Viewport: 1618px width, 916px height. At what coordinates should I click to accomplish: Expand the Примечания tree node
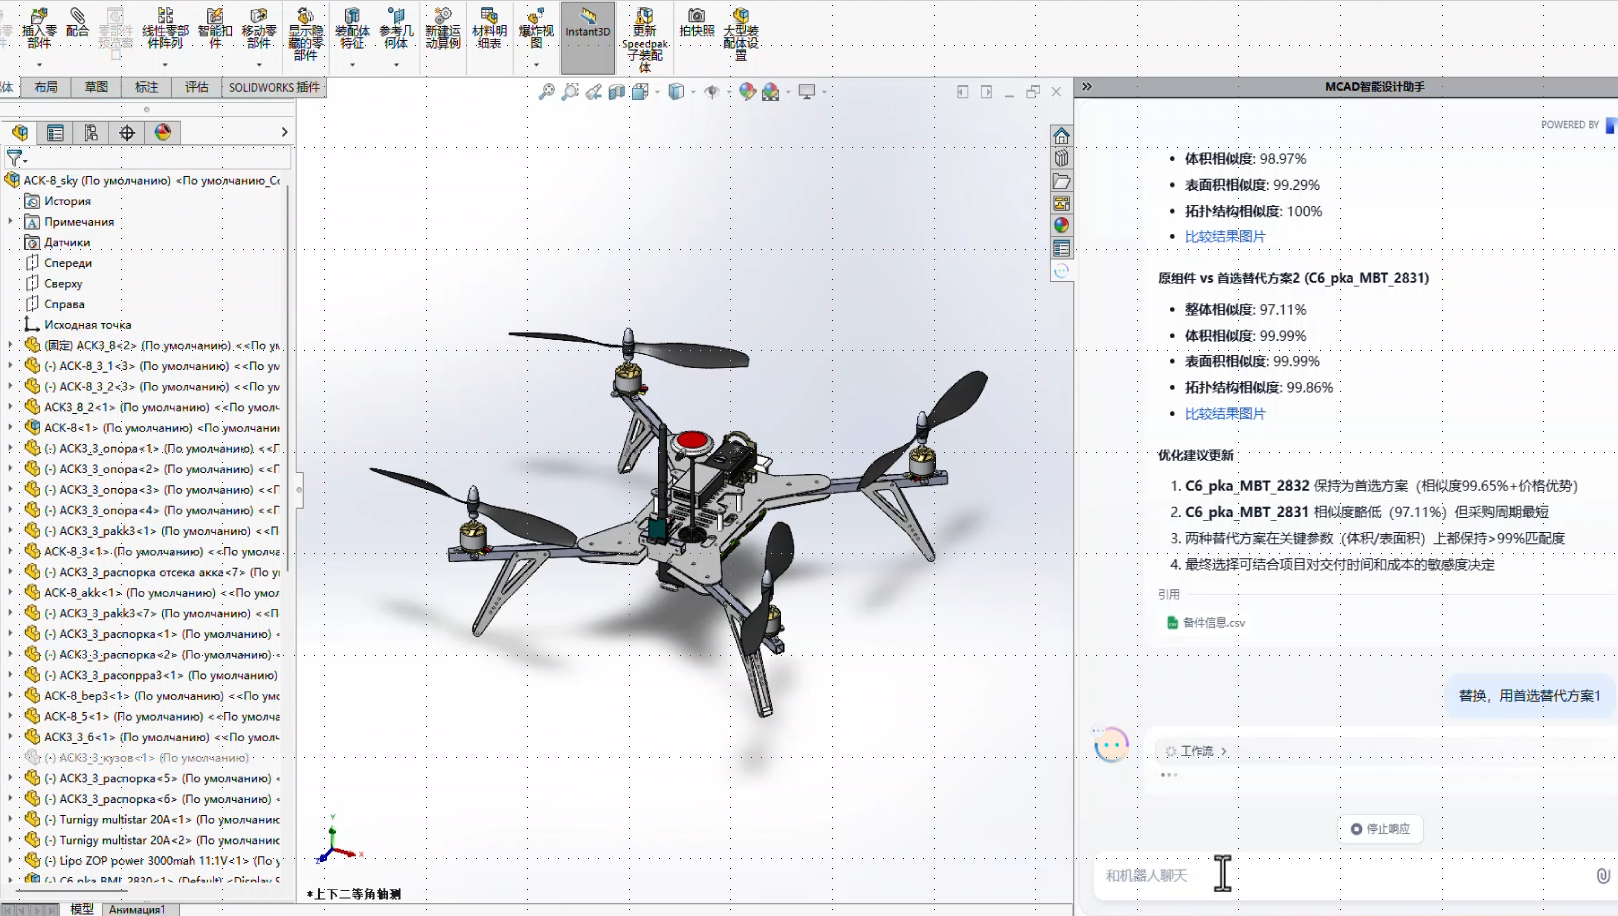coord(11,222)
